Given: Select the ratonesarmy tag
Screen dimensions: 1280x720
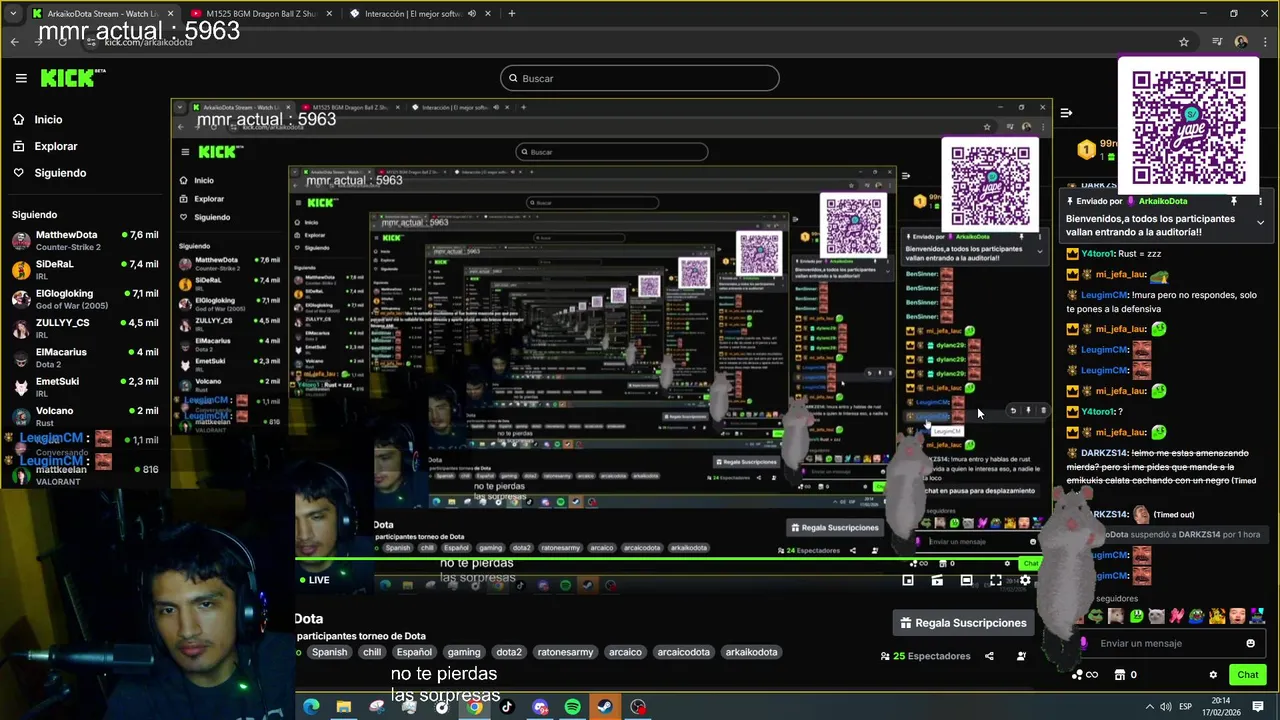Looking at the screenshot, I should click(565, 652).
